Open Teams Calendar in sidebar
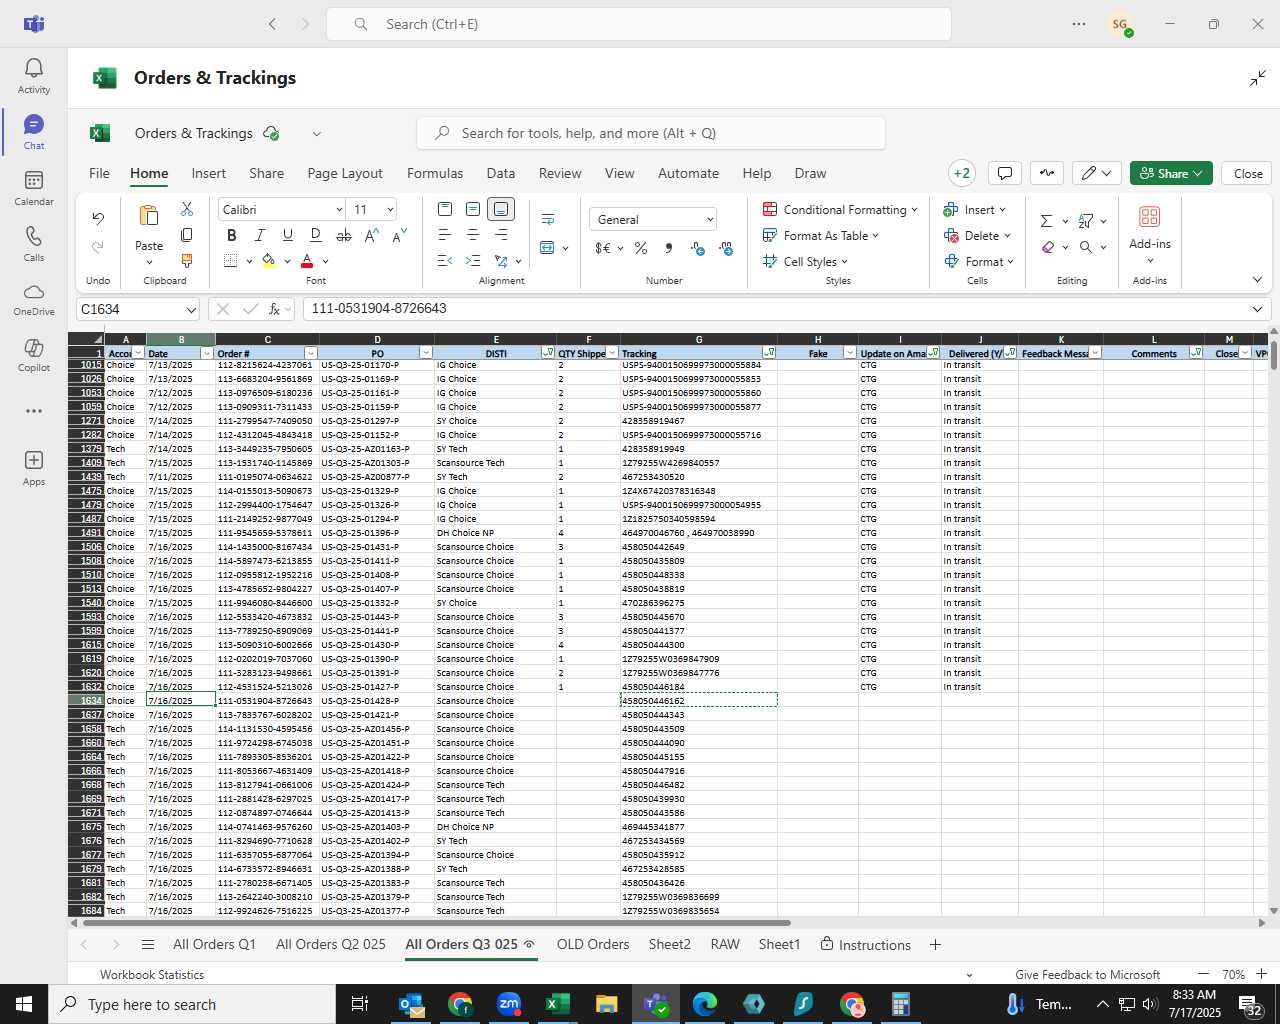The height and width of the screenshot is (1024, 1280). (x=33, y=187)
